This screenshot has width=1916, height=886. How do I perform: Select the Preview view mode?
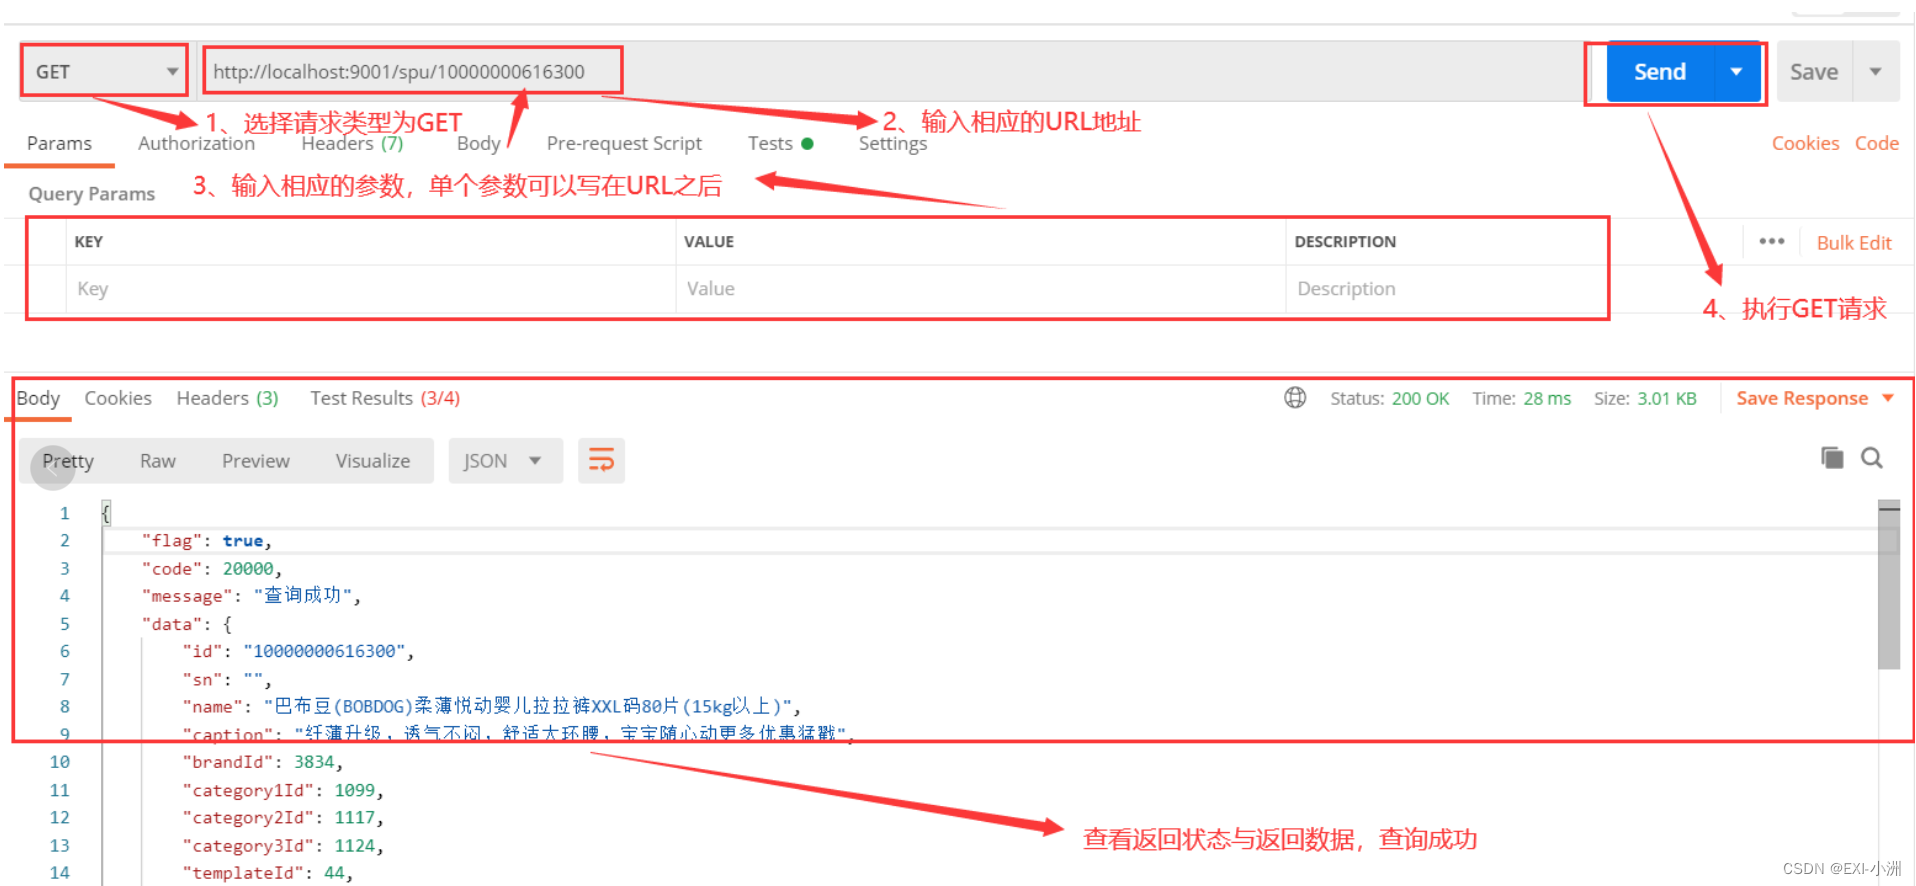click(256, 461)
